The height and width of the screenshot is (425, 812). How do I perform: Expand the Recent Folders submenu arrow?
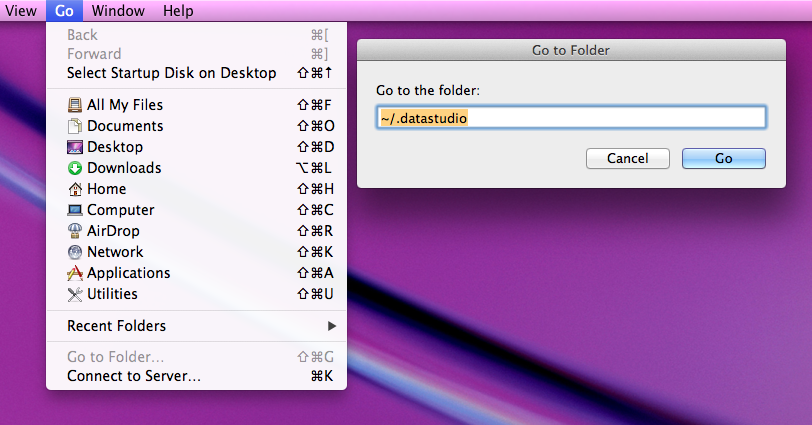332,326
